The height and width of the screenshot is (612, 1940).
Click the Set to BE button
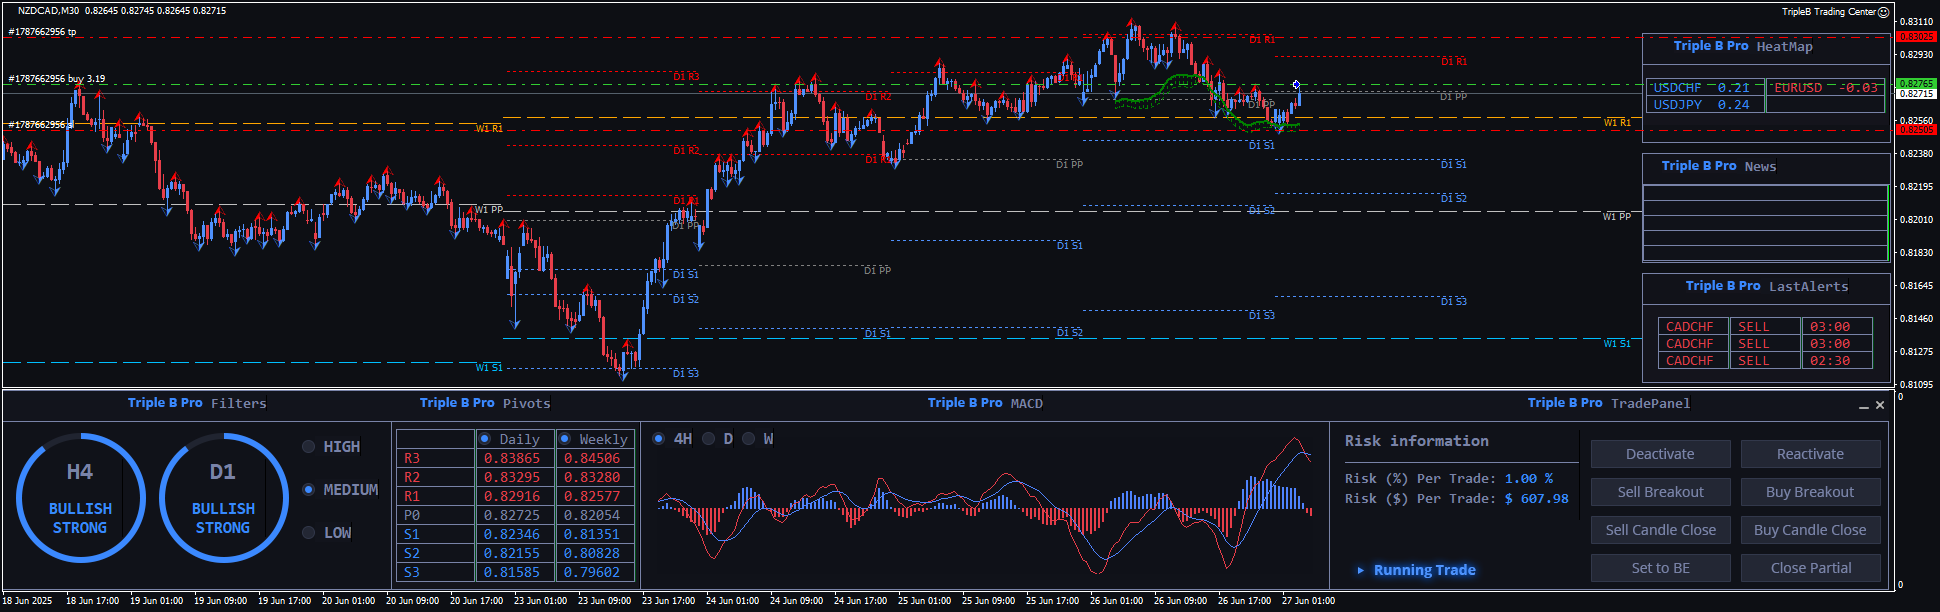click(x=1660, y=568)
